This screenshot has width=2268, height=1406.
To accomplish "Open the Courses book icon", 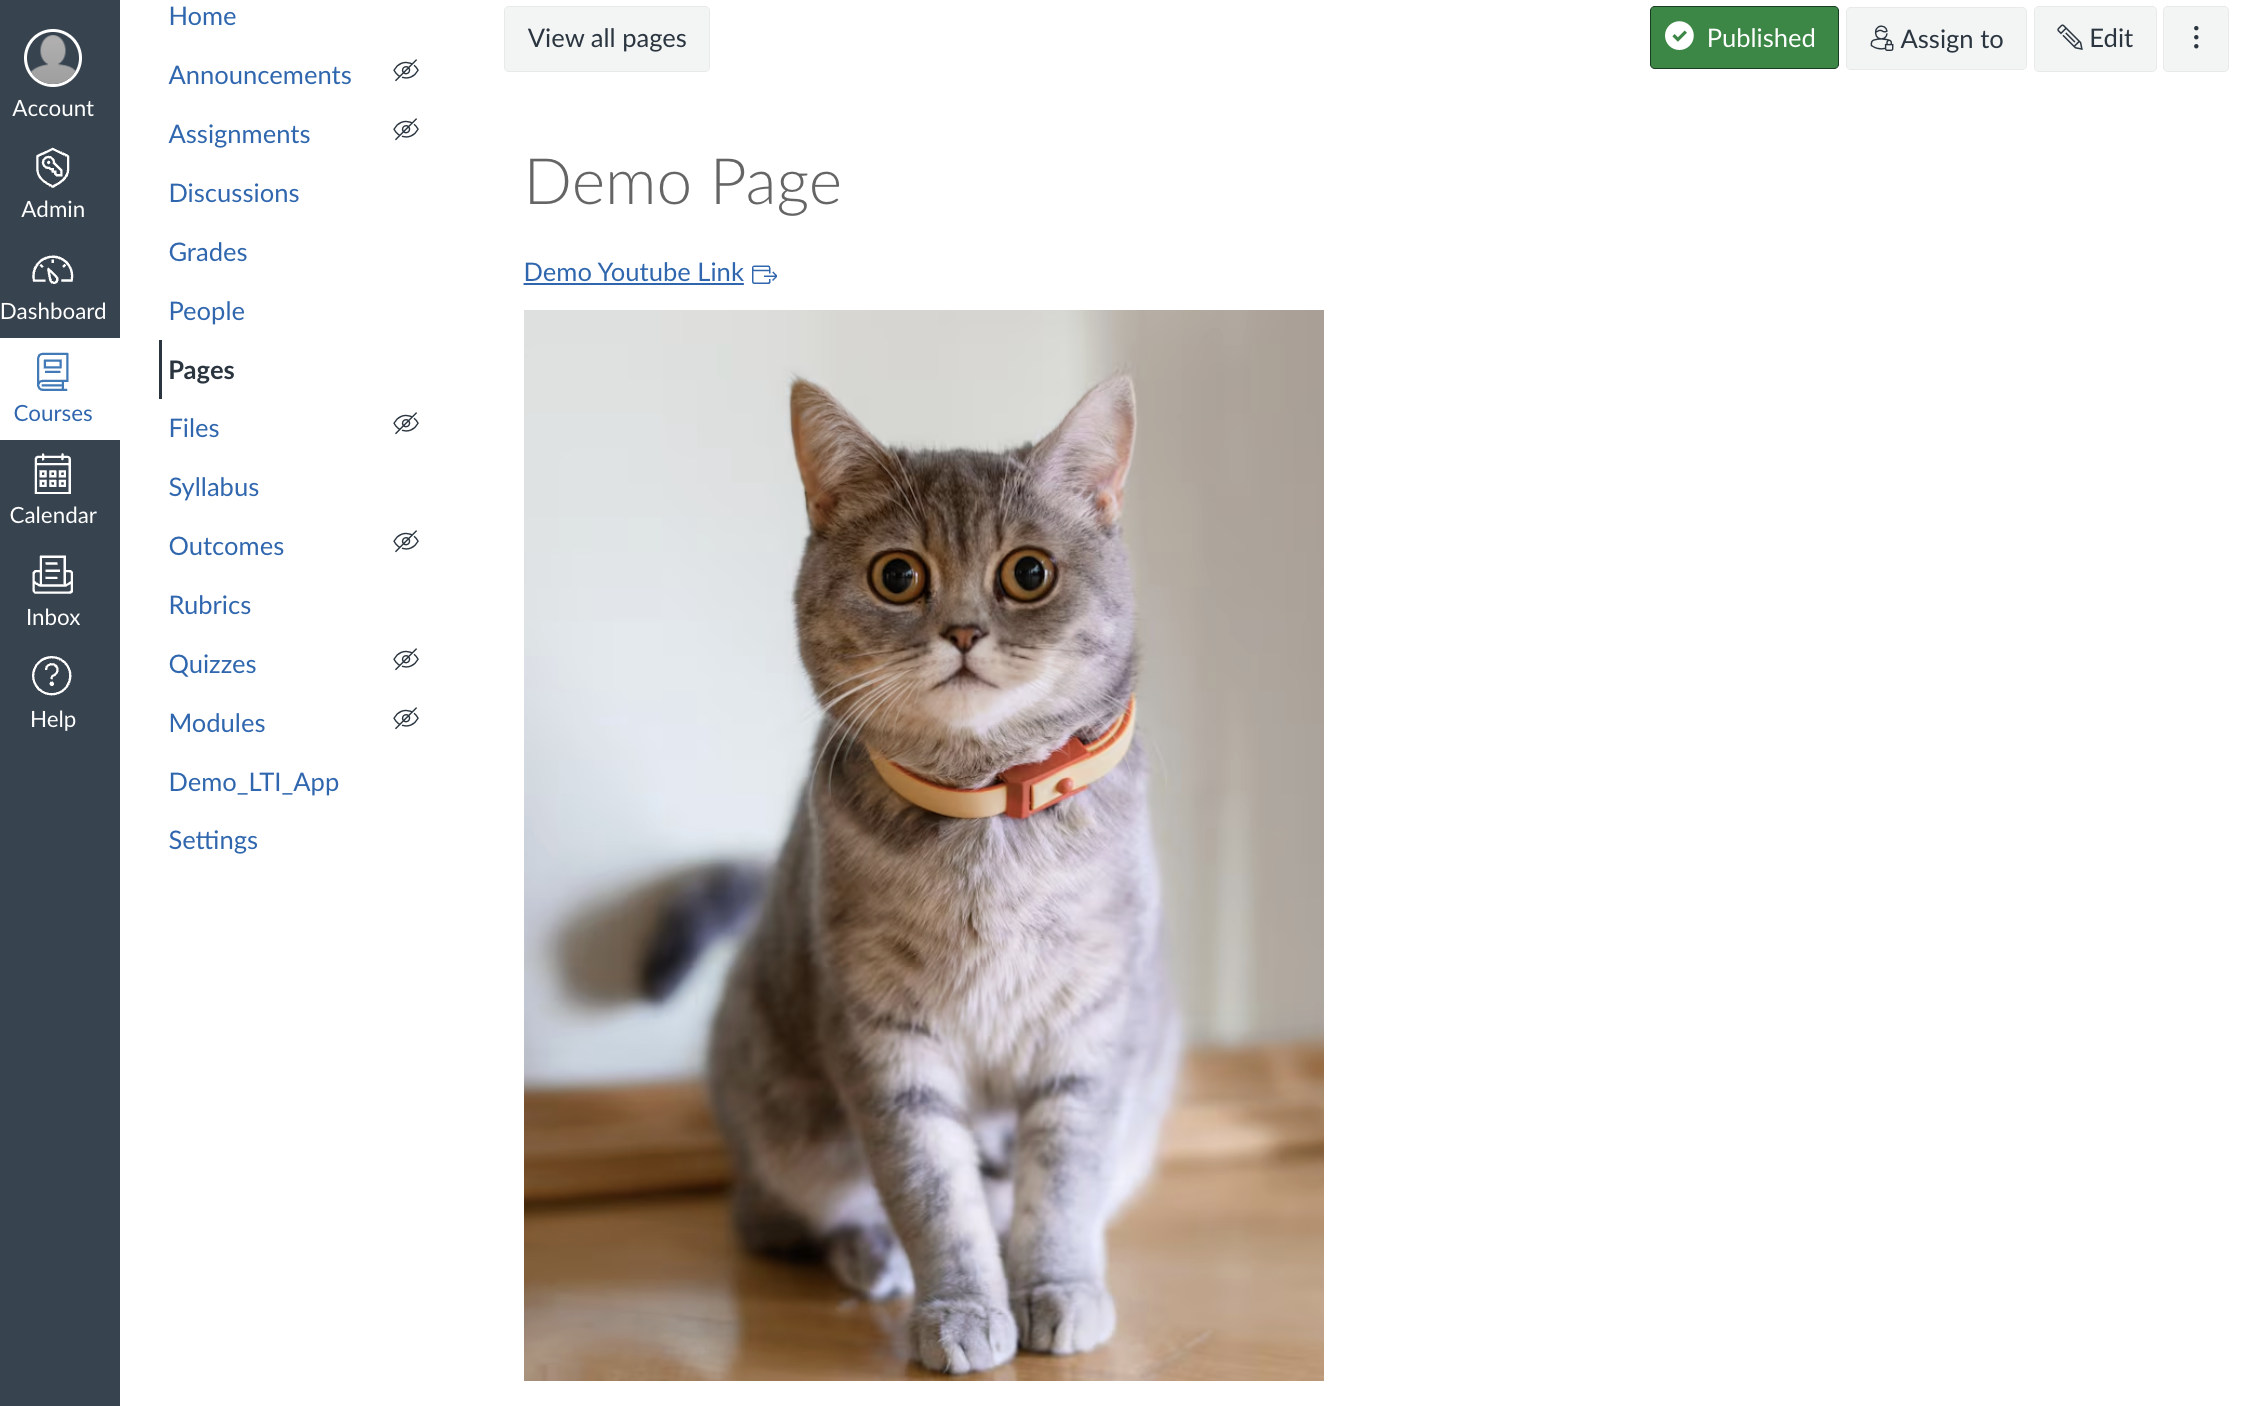I will point(53,372).
